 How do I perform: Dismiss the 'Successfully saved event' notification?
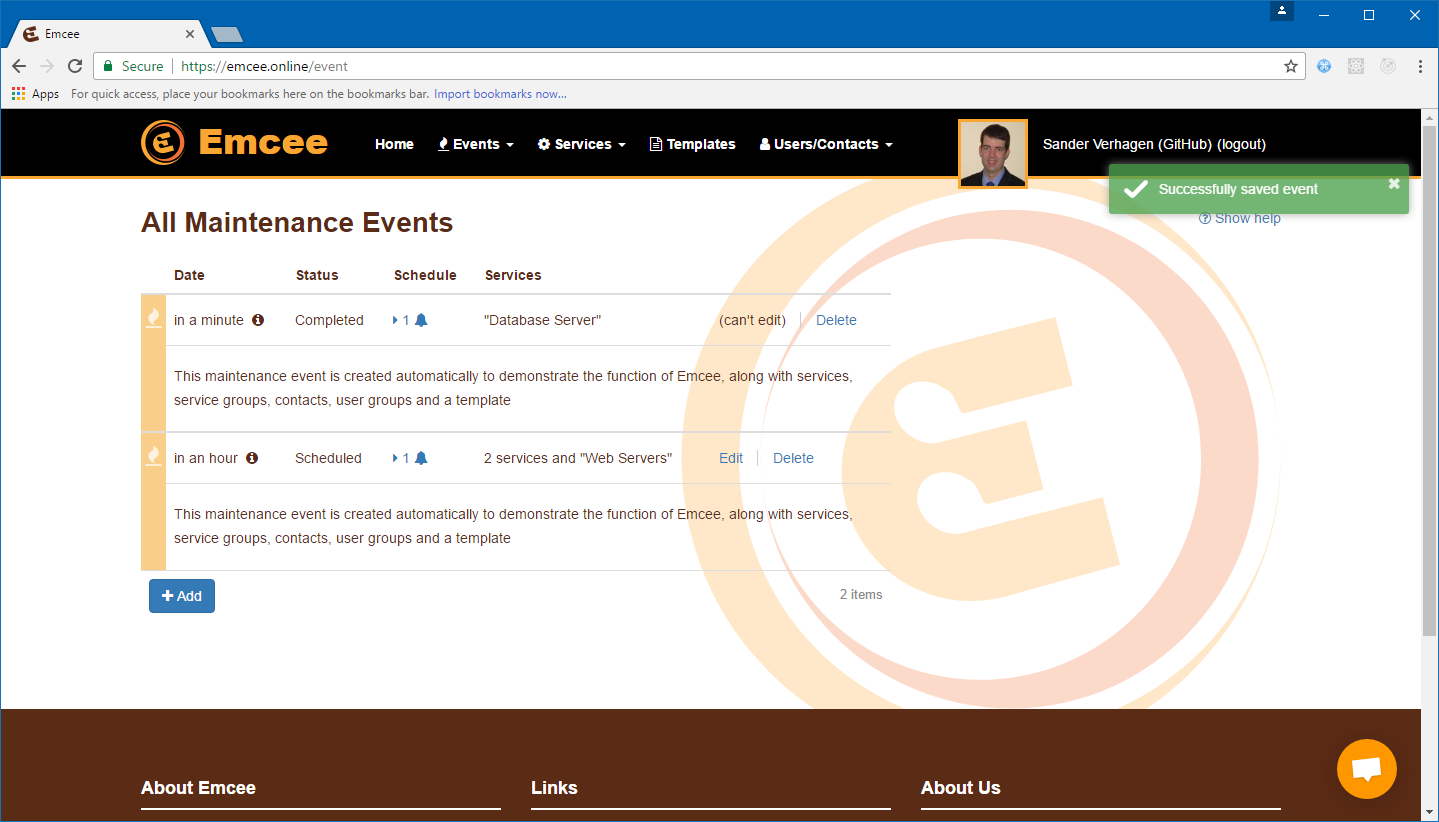[1394, 184]
